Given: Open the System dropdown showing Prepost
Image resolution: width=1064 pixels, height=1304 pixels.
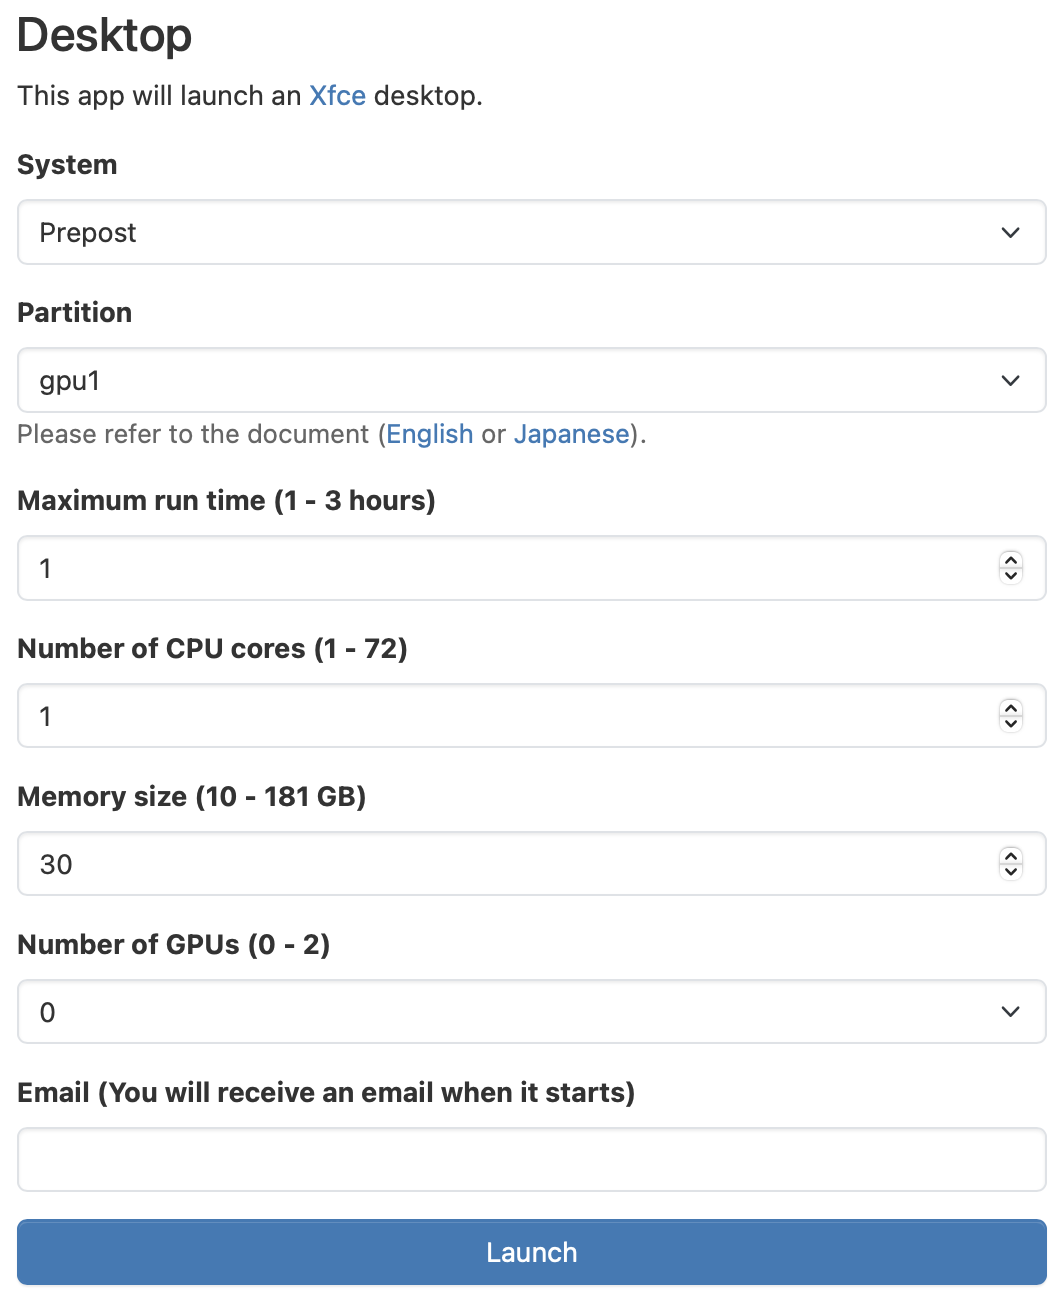Looking at the screenshot, I should click(x=531, y=232).
